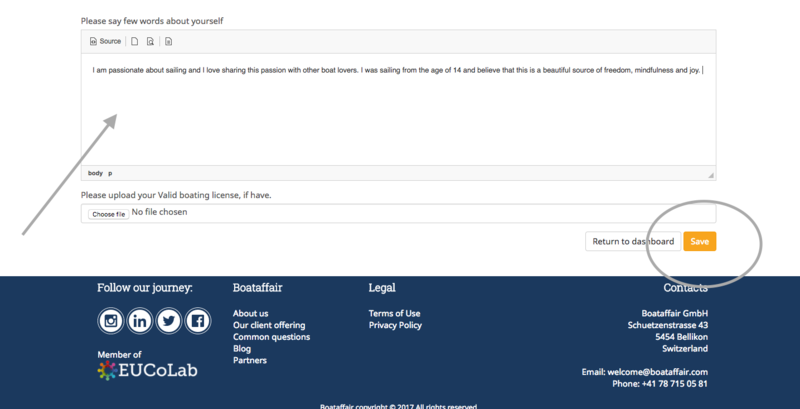The height and width of the screenshot is (409, 800).
Task: Save the profile with the orange button
Action: [699, 241]
